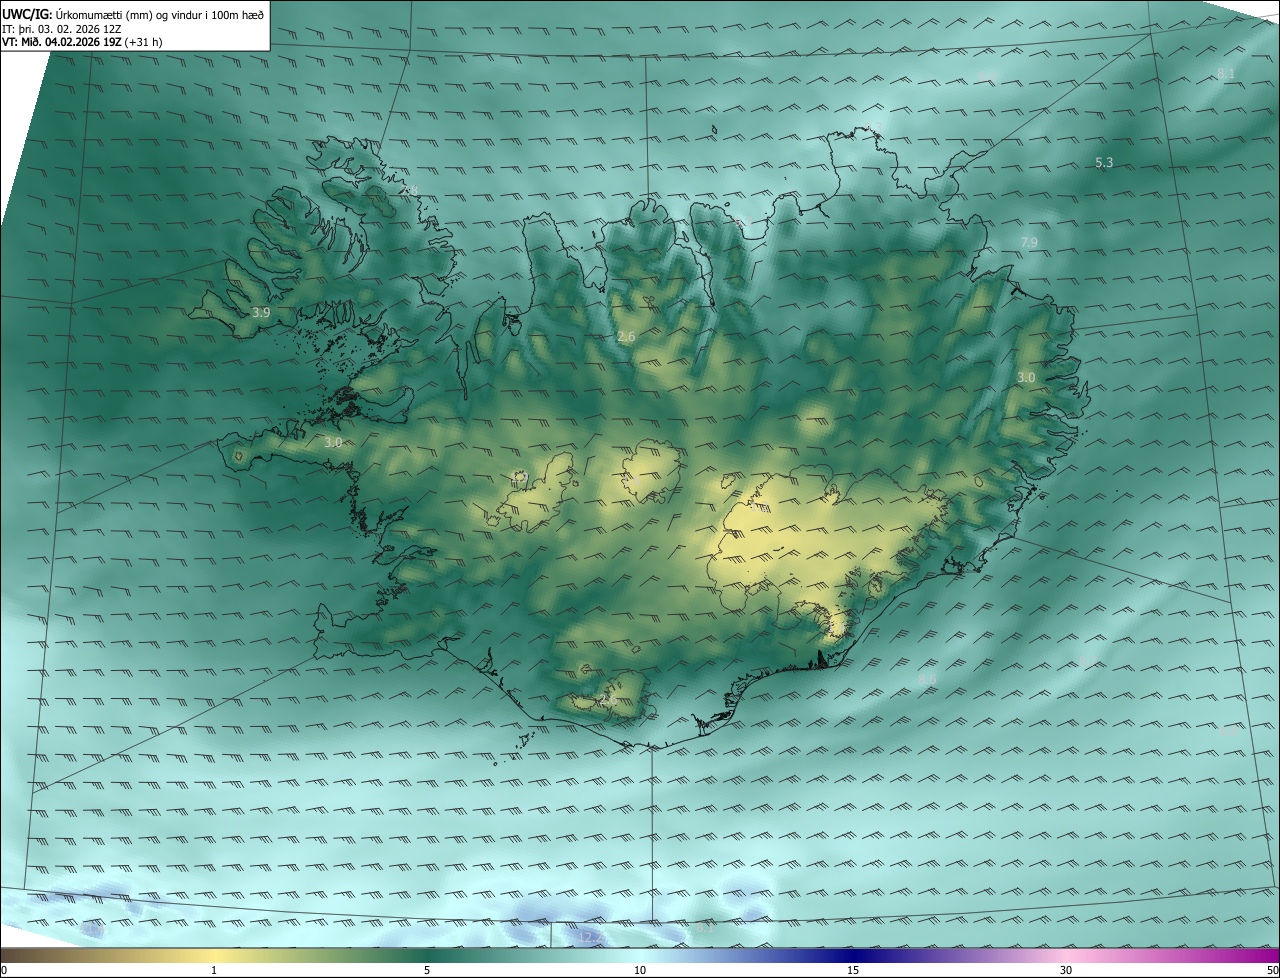Click the 5.3 value label offshore northeast
The image size is (1280, 978).
click(x=1104, y=162)
